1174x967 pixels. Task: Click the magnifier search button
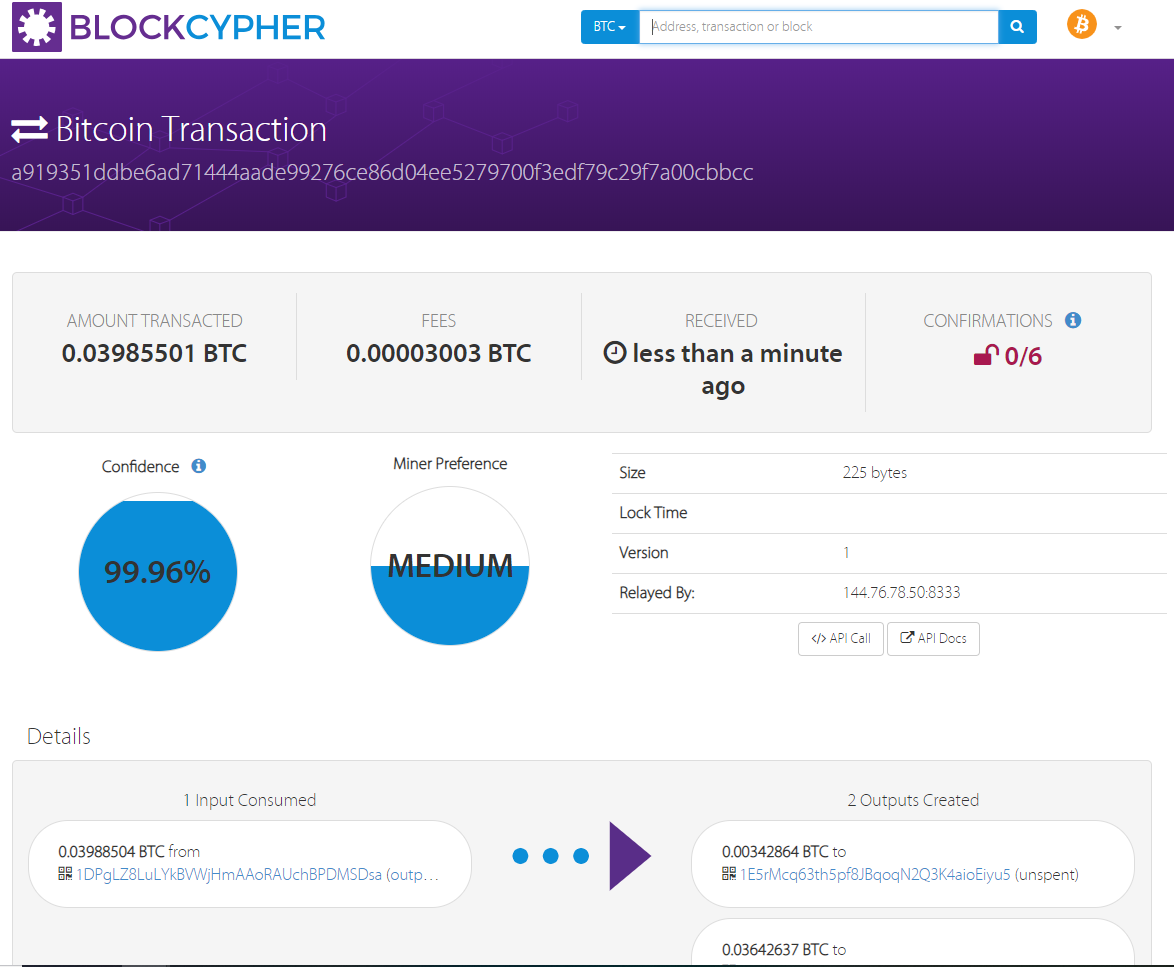click(x=1017, y=27)
